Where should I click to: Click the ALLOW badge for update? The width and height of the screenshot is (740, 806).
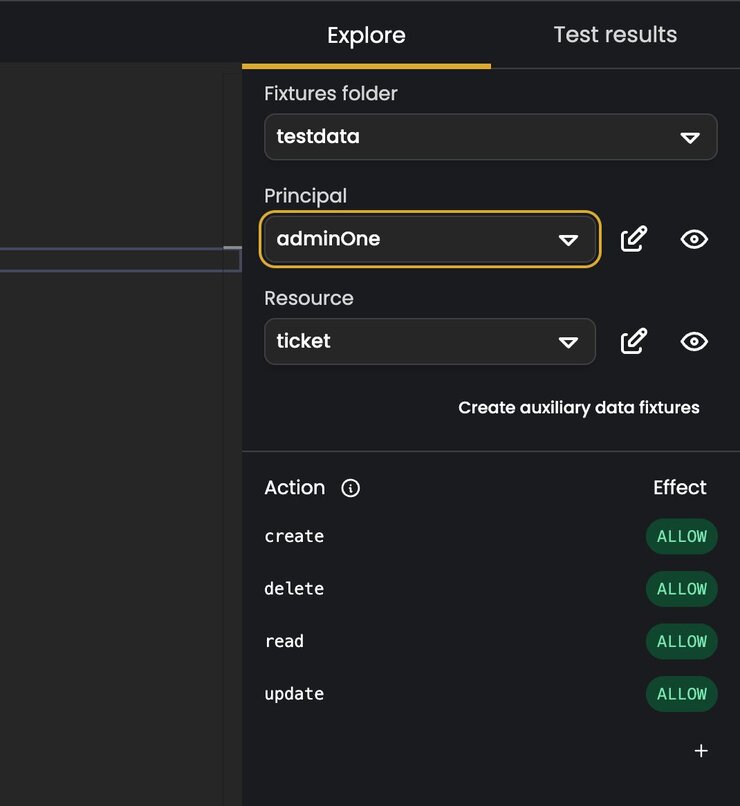[681, 694]
